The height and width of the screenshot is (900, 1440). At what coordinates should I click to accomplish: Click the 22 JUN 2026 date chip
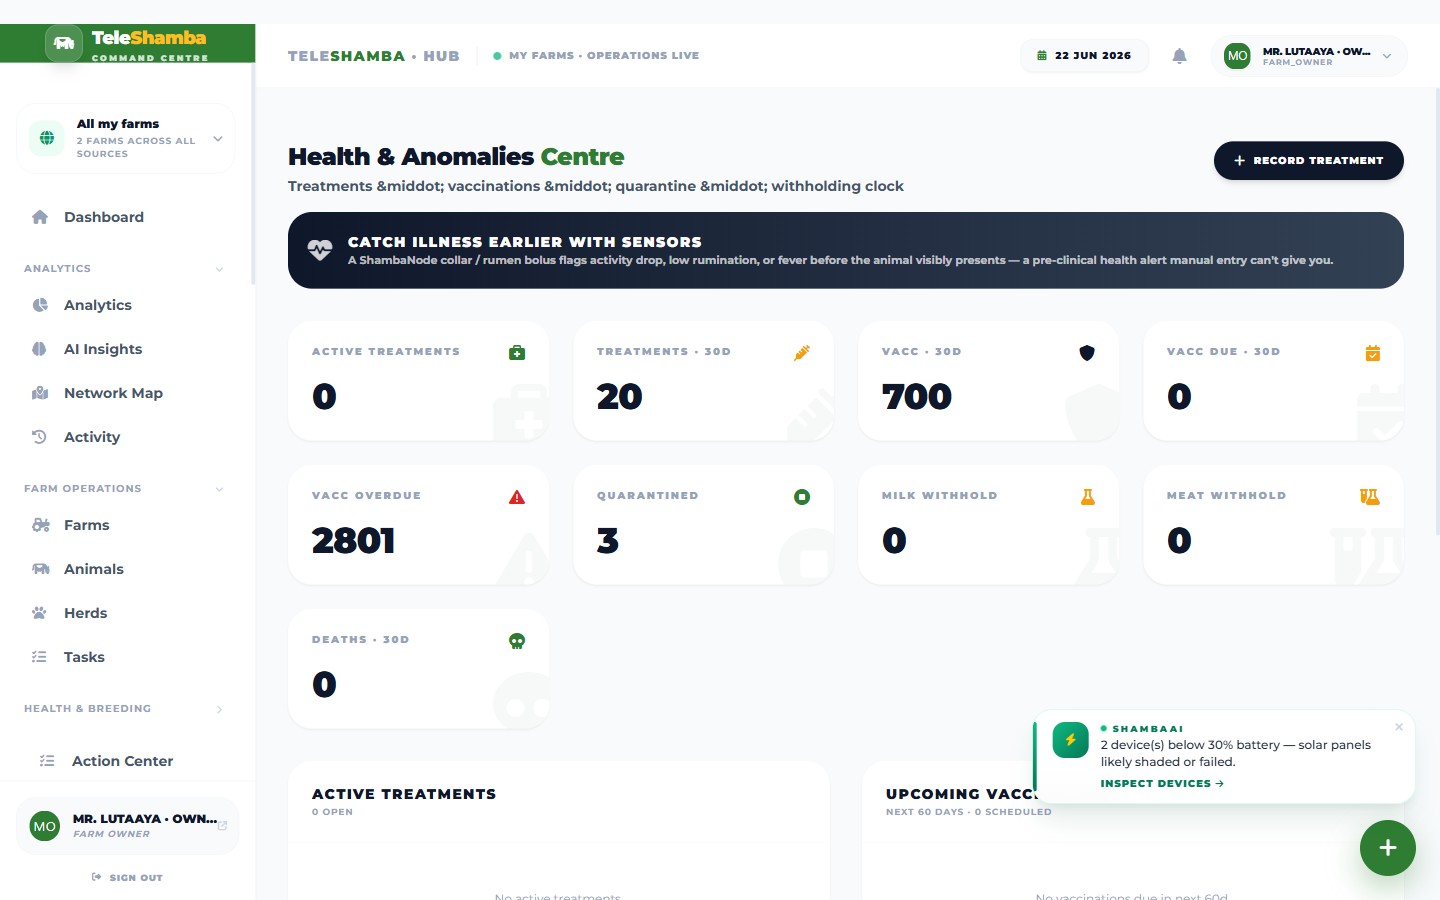point(1084,56)
